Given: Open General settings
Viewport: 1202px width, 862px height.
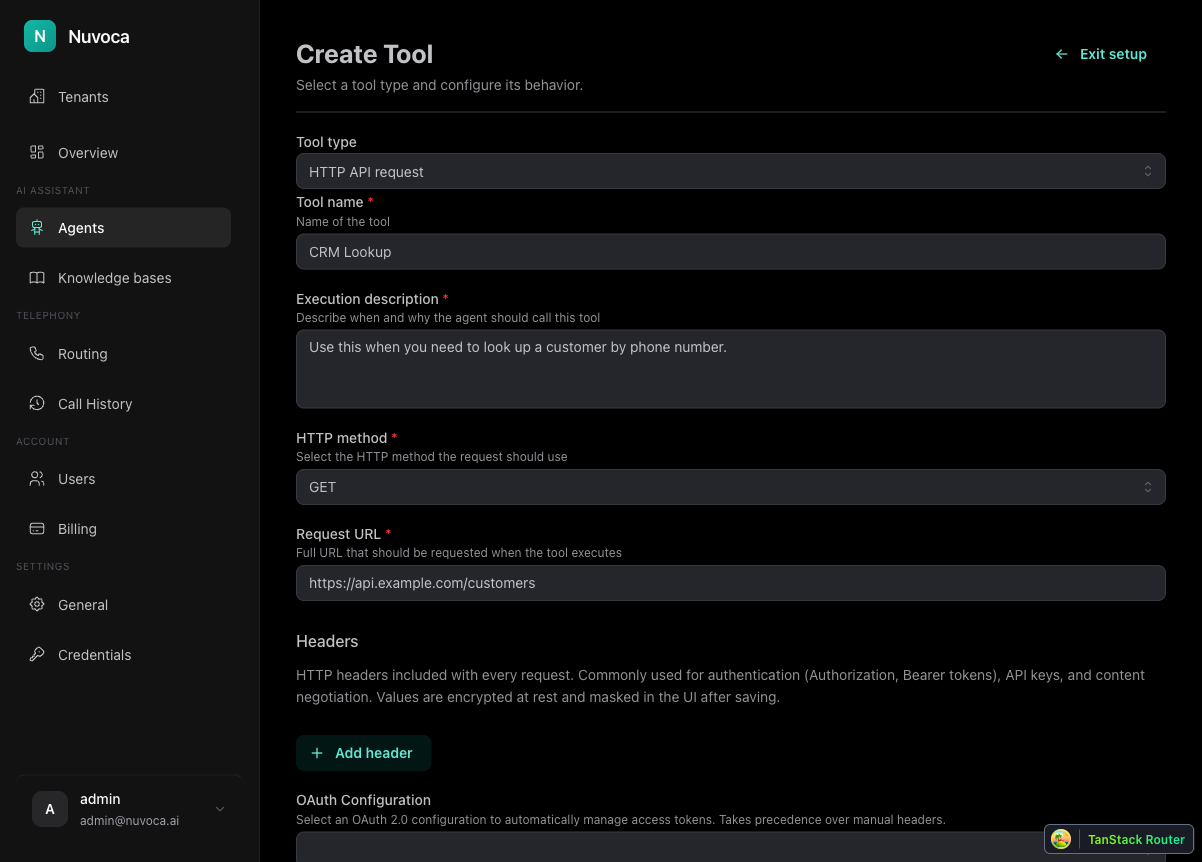Looking at the screenshot, I should (x=123, y=604).
